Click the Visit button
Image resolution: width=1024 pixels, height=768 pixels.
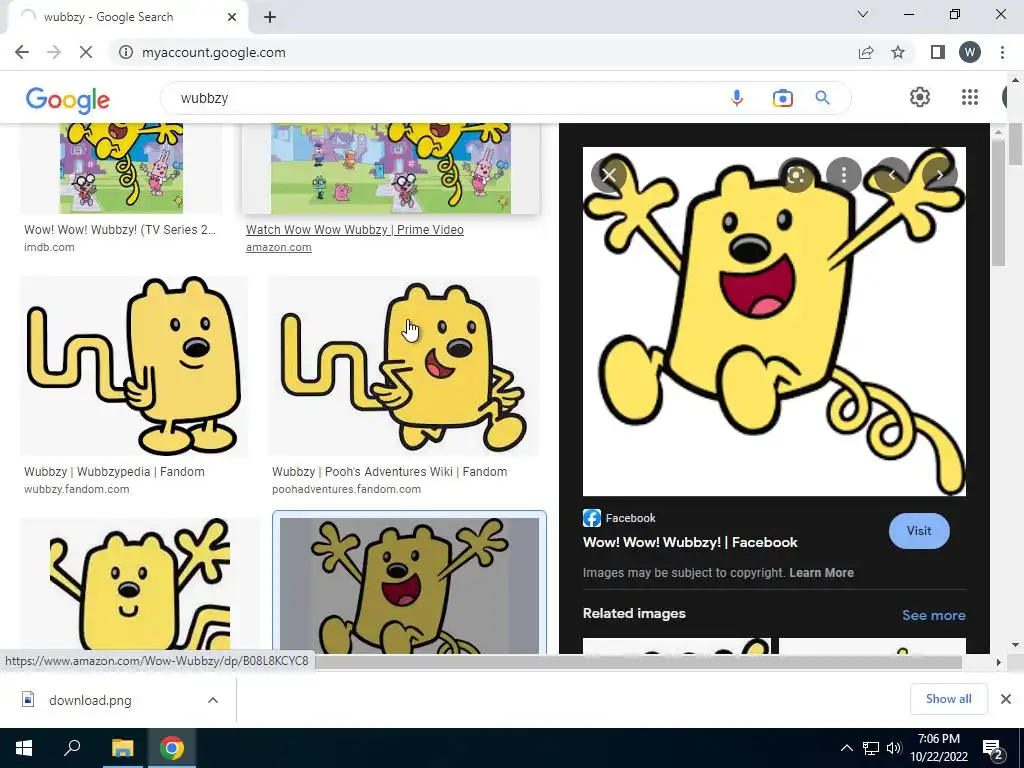pos(919,531)
